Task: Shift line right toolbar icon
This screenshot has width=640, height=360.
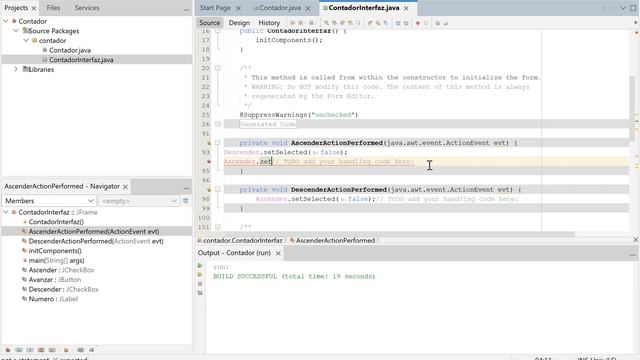Action: pos(406,23)
